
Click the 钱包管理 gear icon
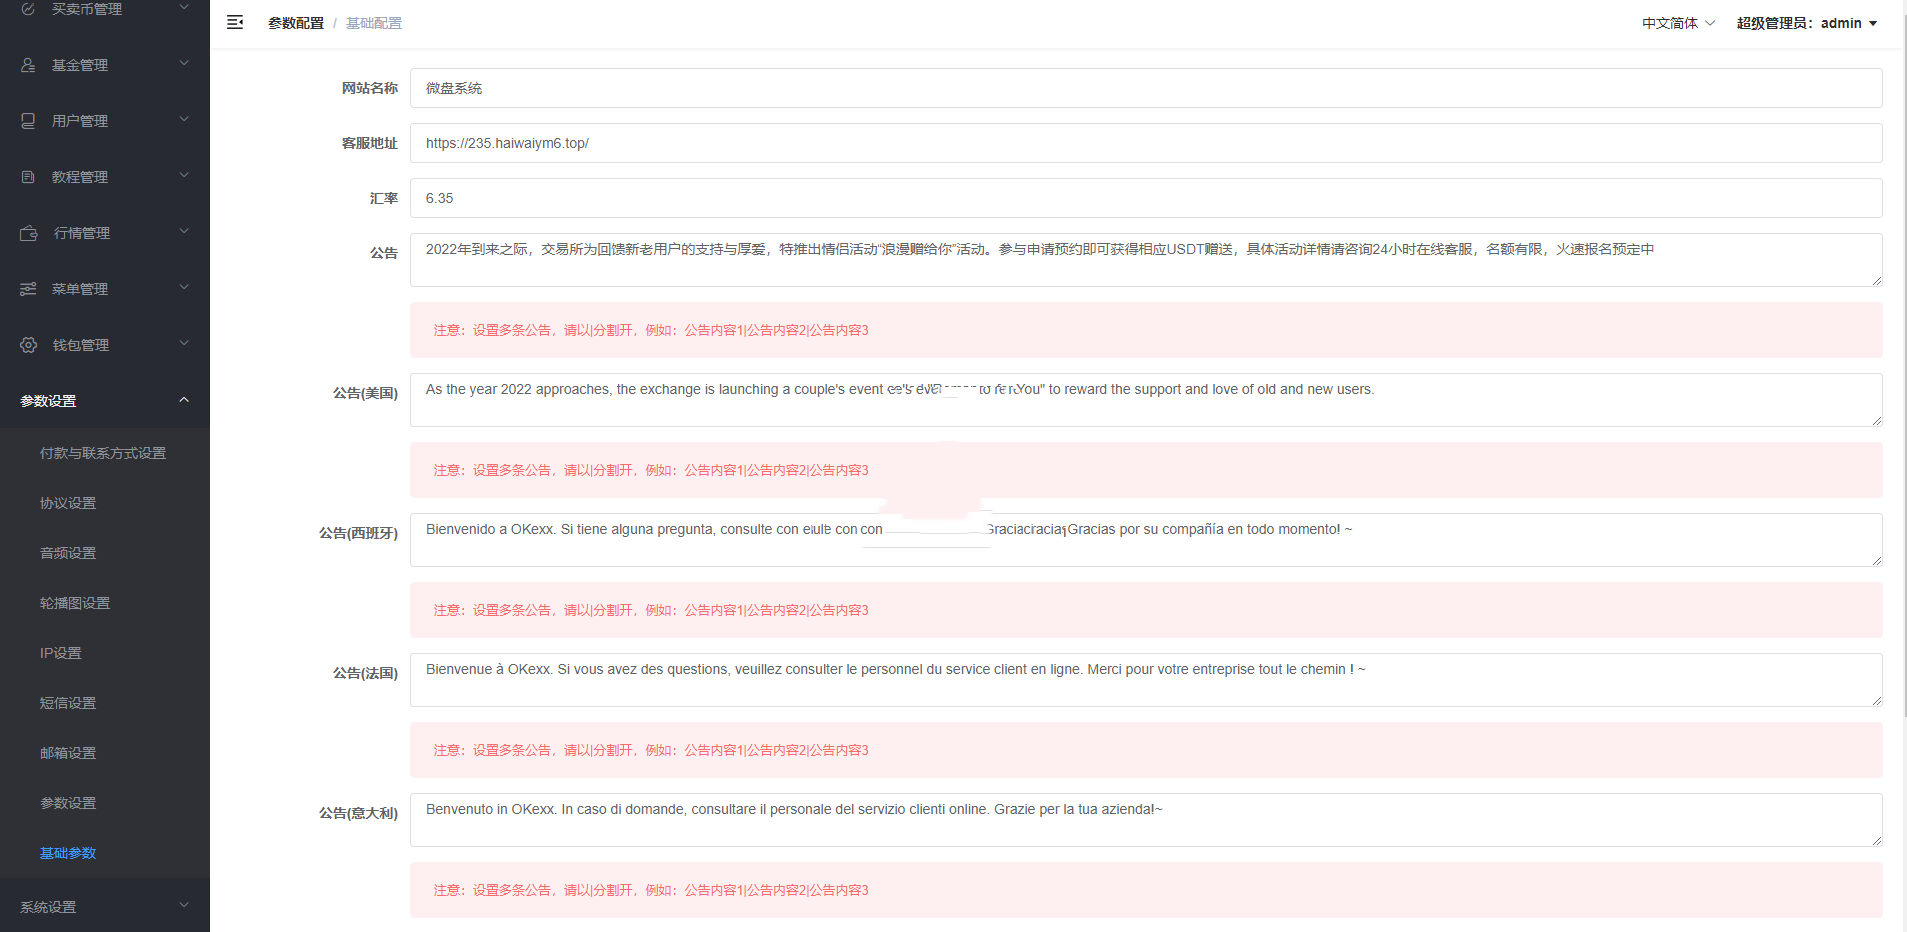[x=29, y=345]
